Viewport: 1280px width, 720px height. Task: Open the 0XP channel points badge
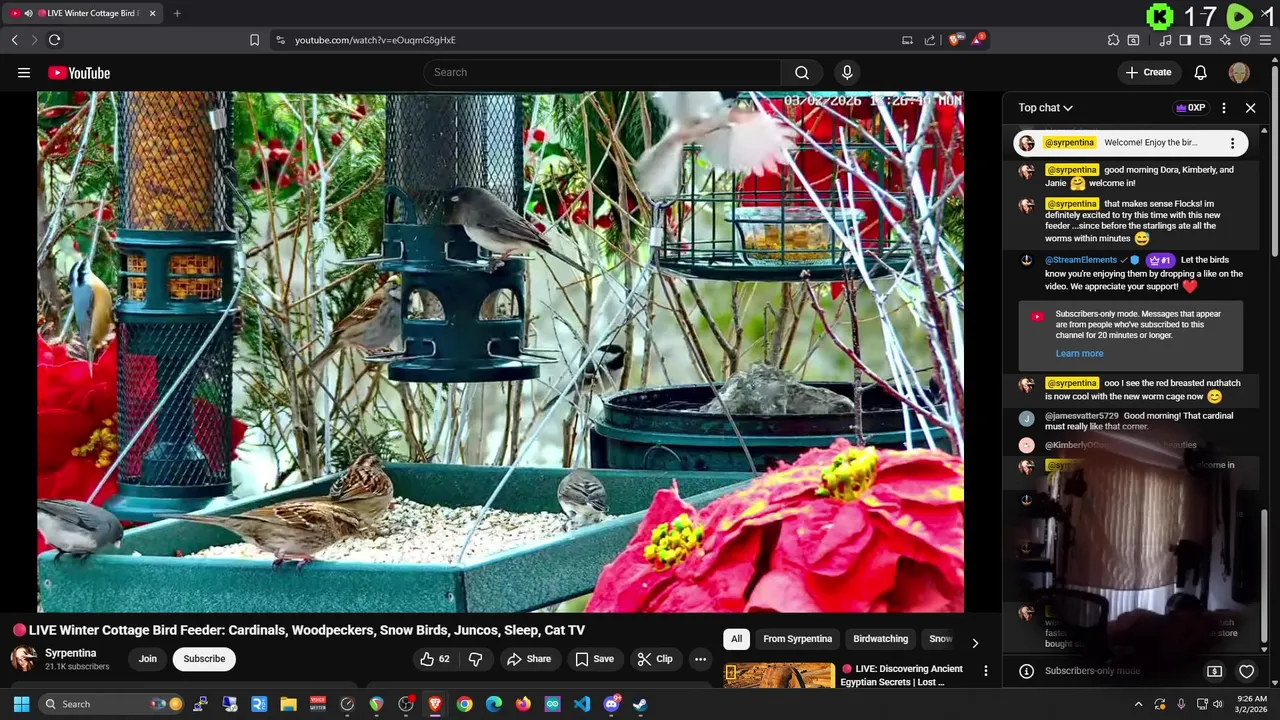coord(1190,108)
